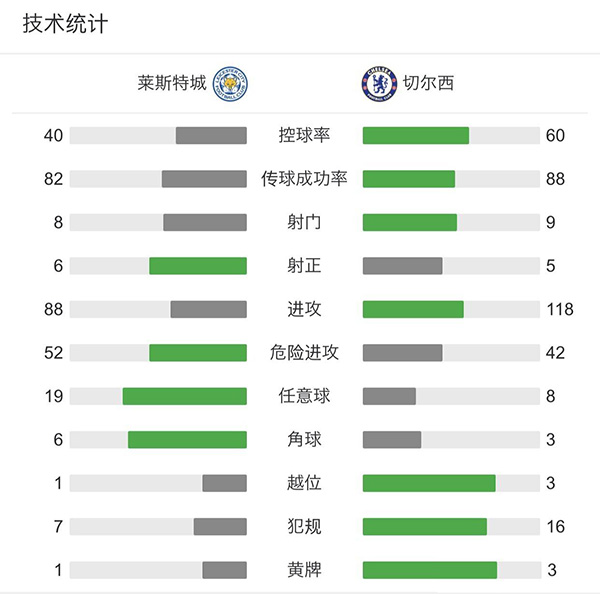This screenshot has width=600, height=594.
Task: Click the 危险进攻 stat label
Action: pos(305,352)
